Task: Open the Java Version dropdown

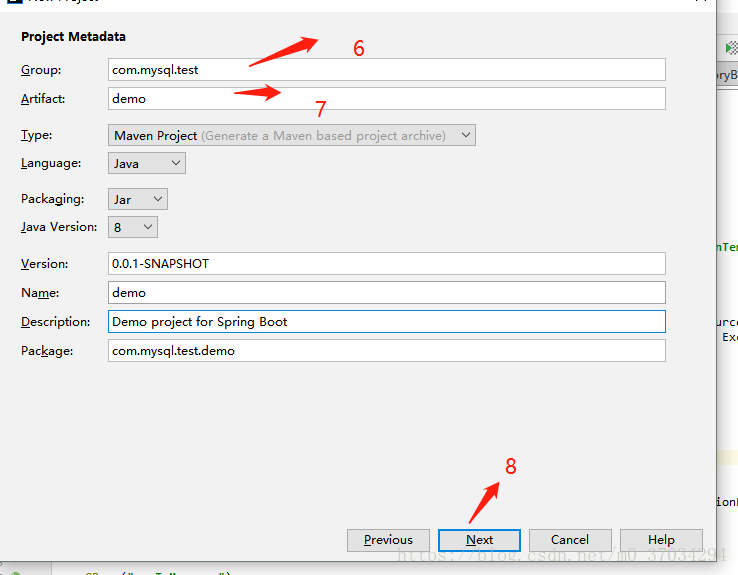Action: (x=133, y=227)
